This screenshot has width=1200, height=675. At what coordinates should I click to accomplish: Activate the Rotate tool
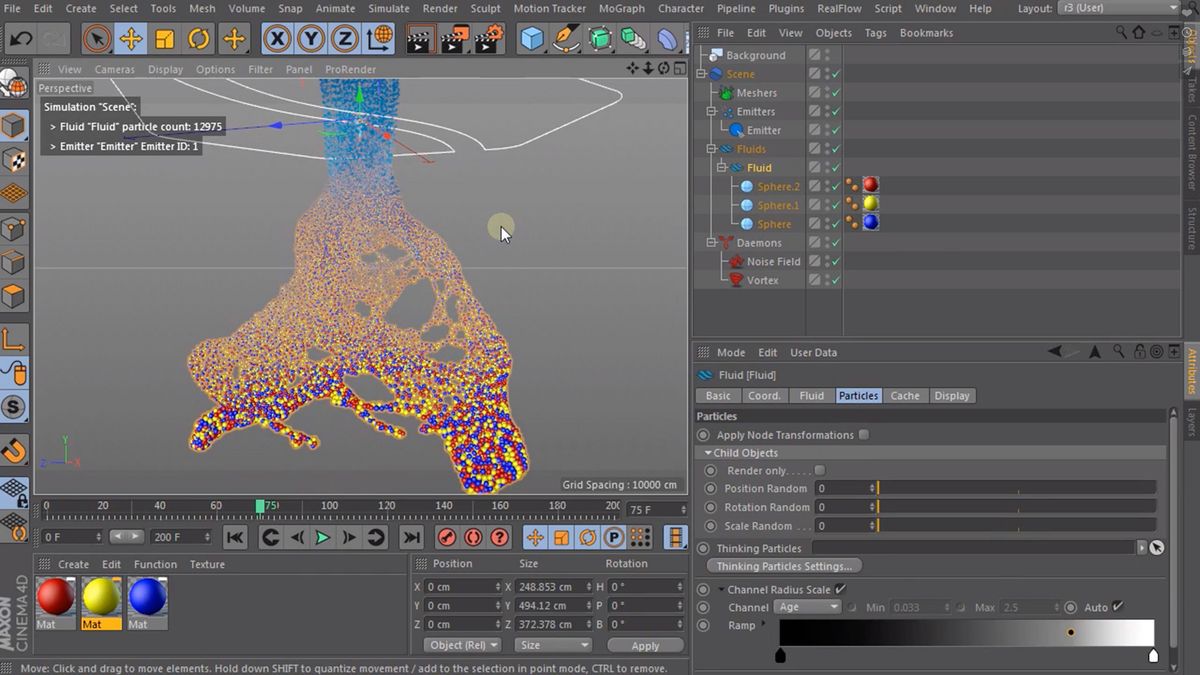(x=199, y=38)
